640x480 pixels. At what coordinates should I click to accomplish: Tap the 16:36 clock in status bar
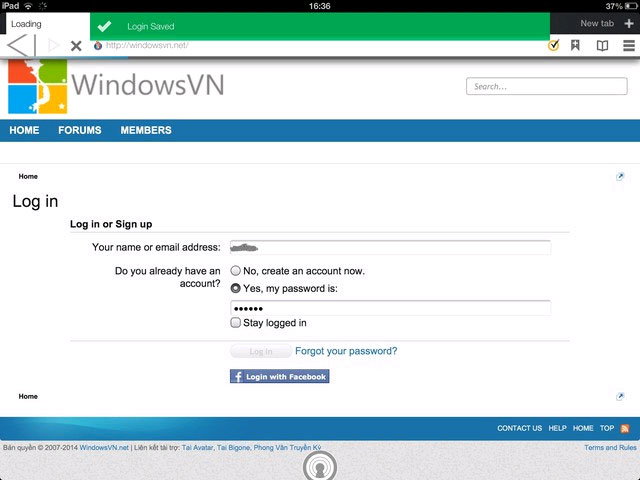(320, 6)
